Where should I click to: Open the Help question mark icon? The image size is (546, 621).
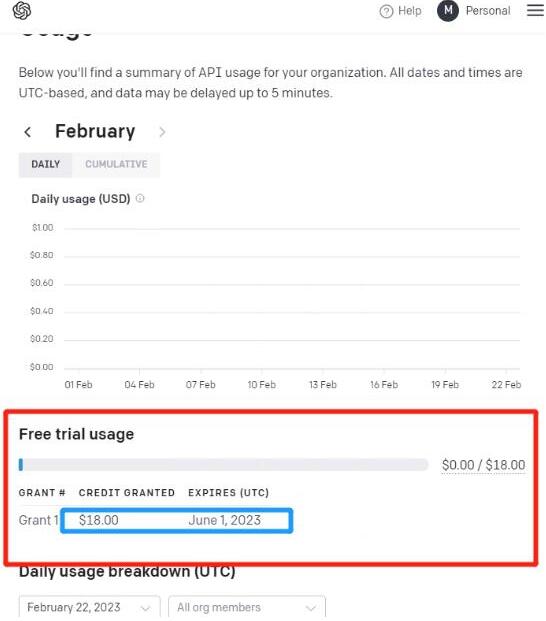(386, 11)
